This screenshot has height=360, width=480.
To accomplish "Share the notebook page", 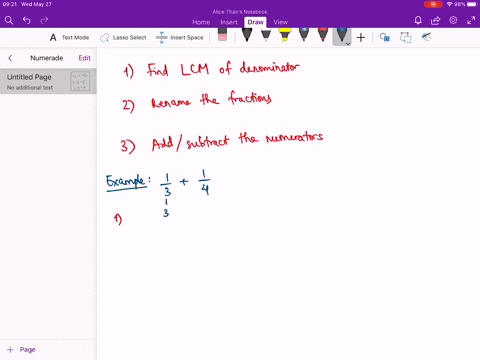I will coord(435,21).
